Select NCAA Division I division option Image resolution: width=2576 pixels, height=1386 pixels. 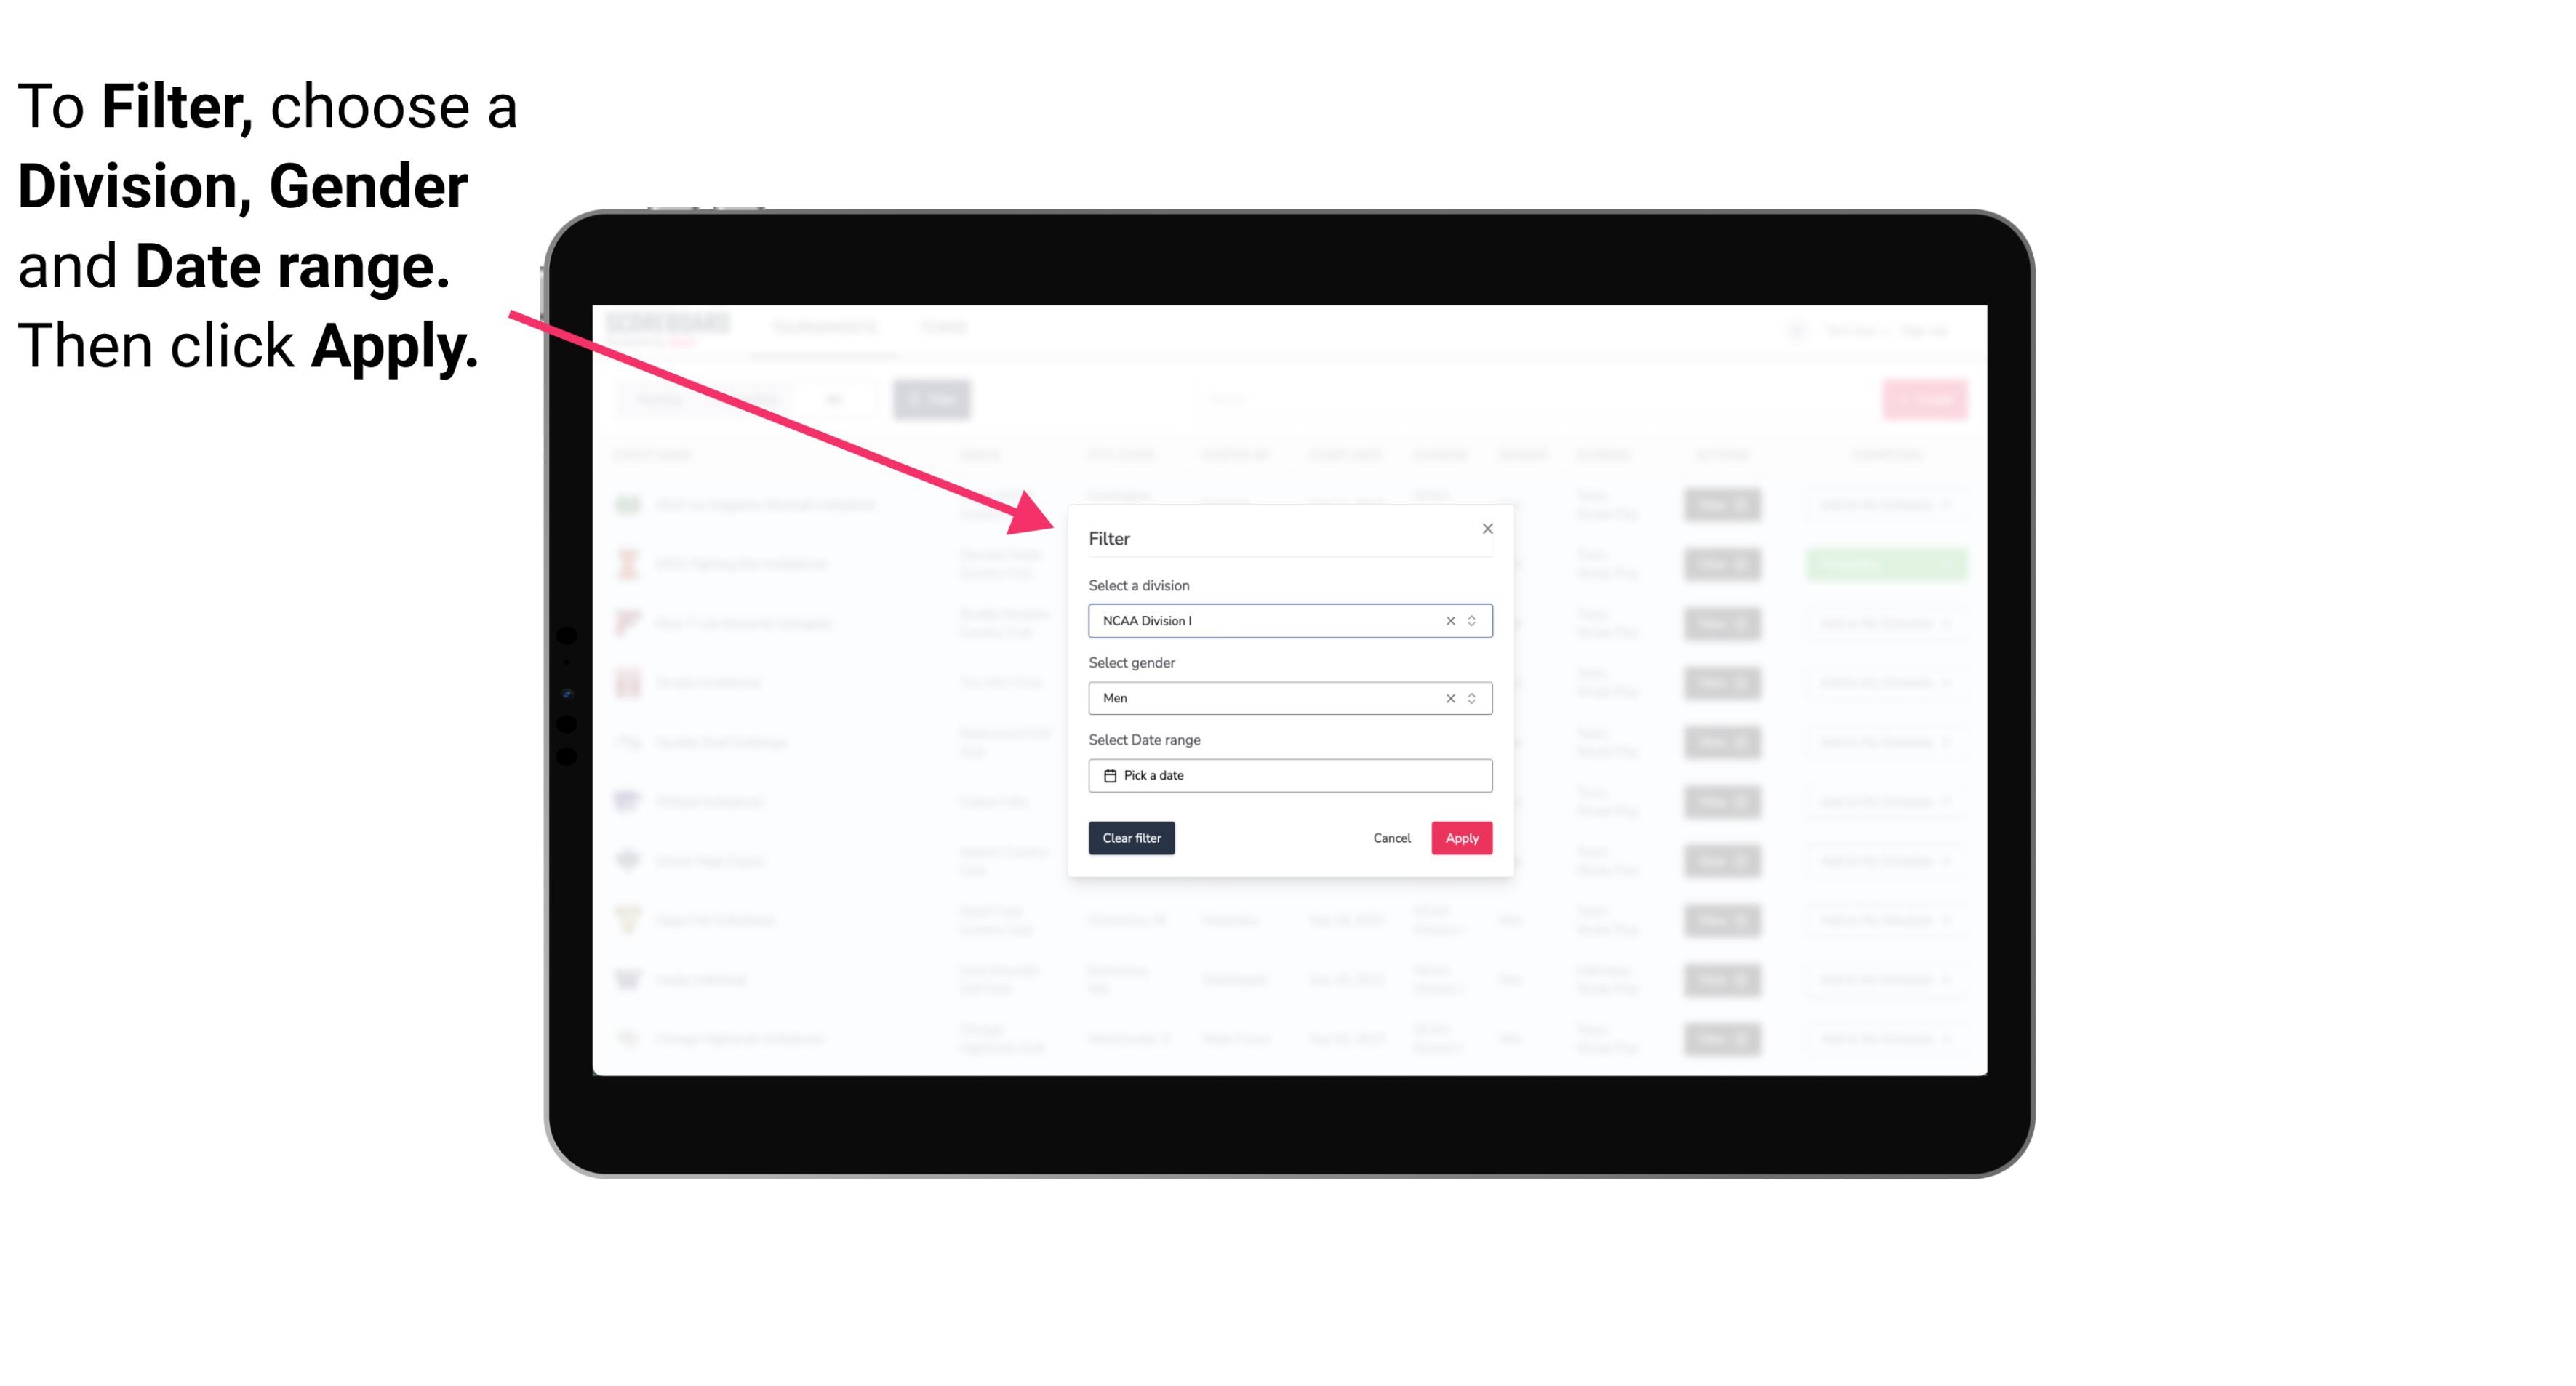pyautogui.click(x=1289, y=621)
